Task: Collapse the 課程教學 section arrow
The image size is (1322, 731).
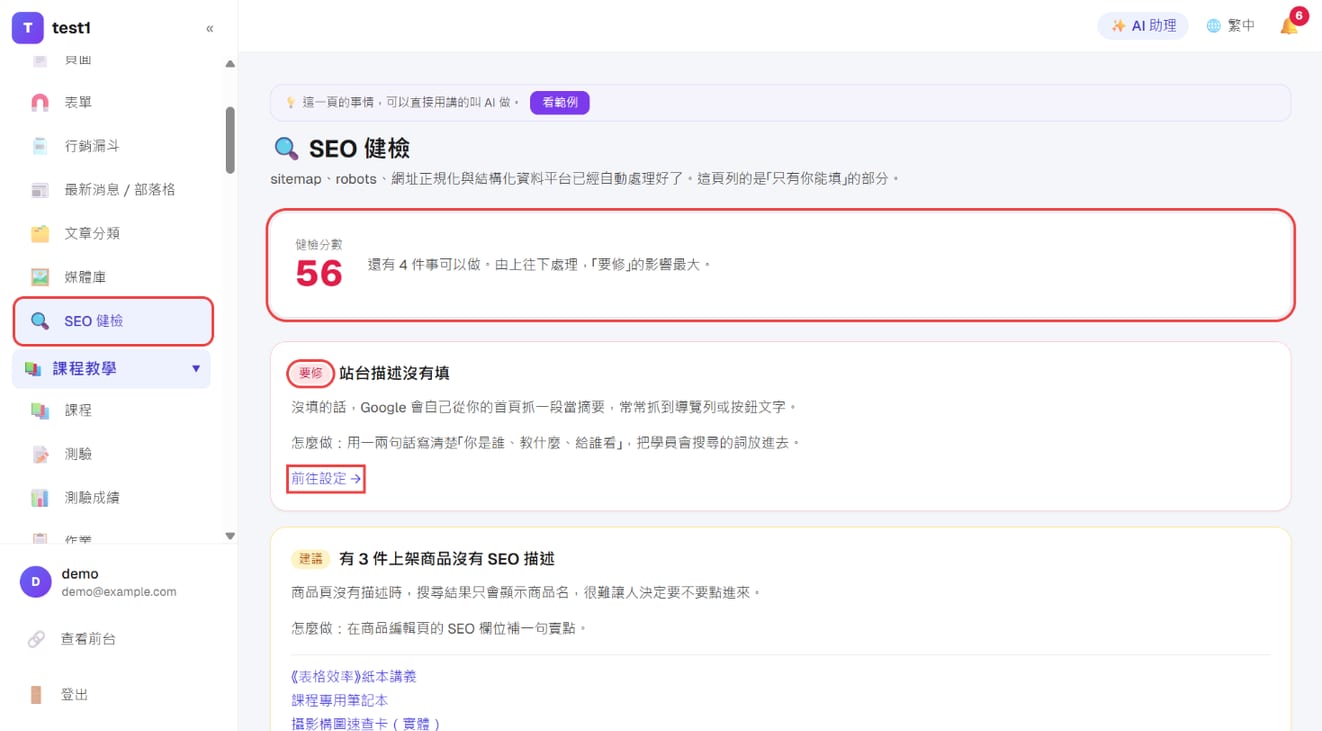Action: pos(196,369)
